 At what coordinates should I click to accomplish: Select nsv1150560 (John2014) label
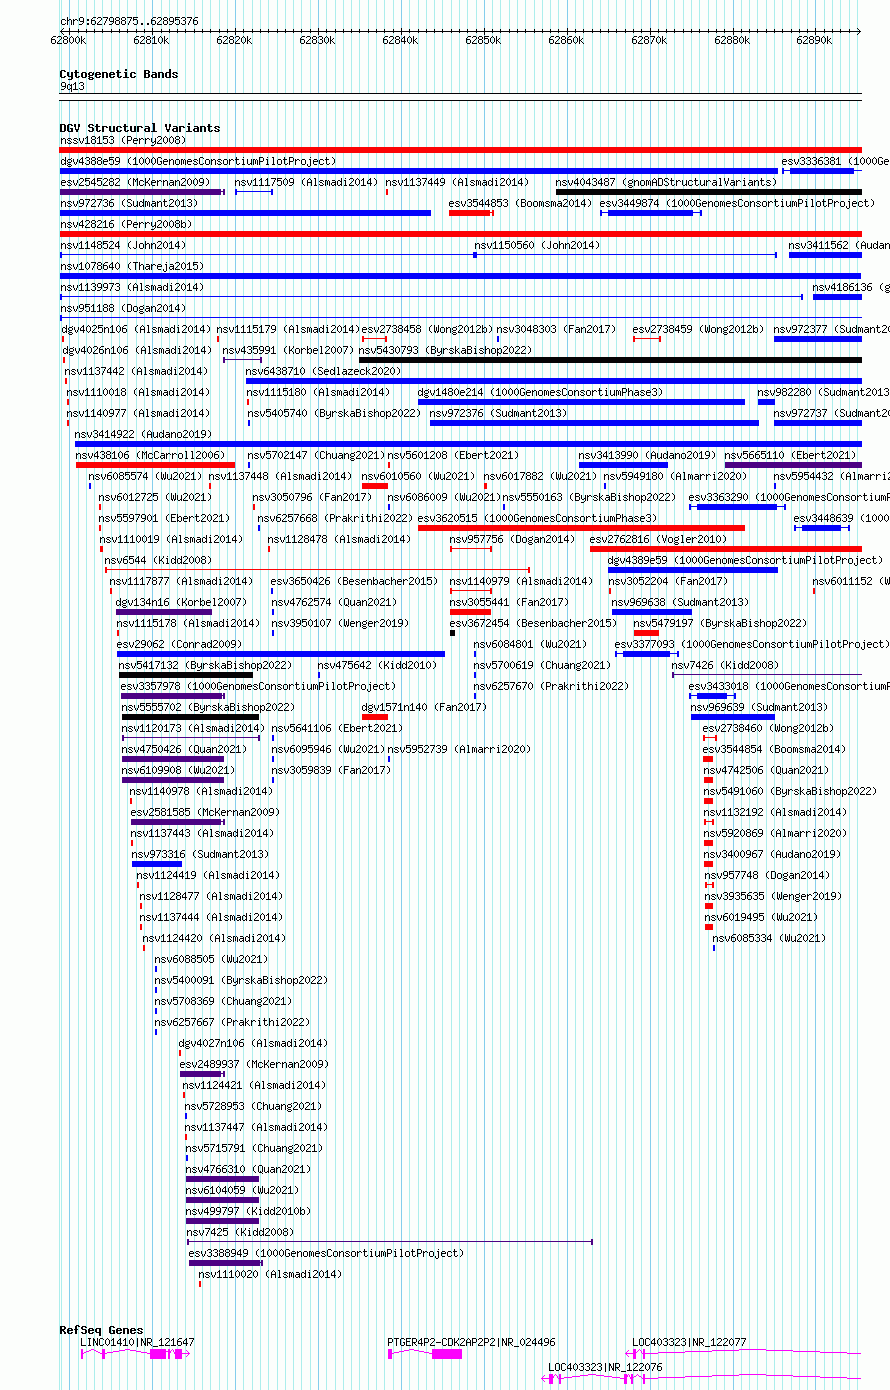coord(537,245)
